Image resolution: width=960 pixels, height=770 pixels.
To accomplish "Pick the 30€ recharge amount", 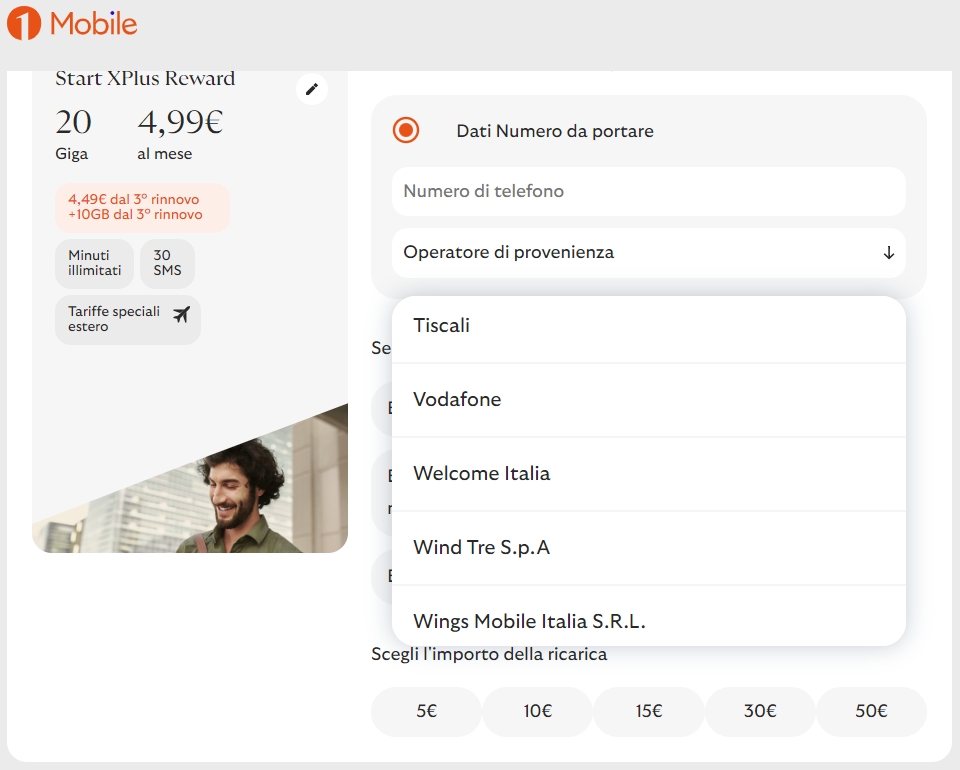I will pos(760,711).
